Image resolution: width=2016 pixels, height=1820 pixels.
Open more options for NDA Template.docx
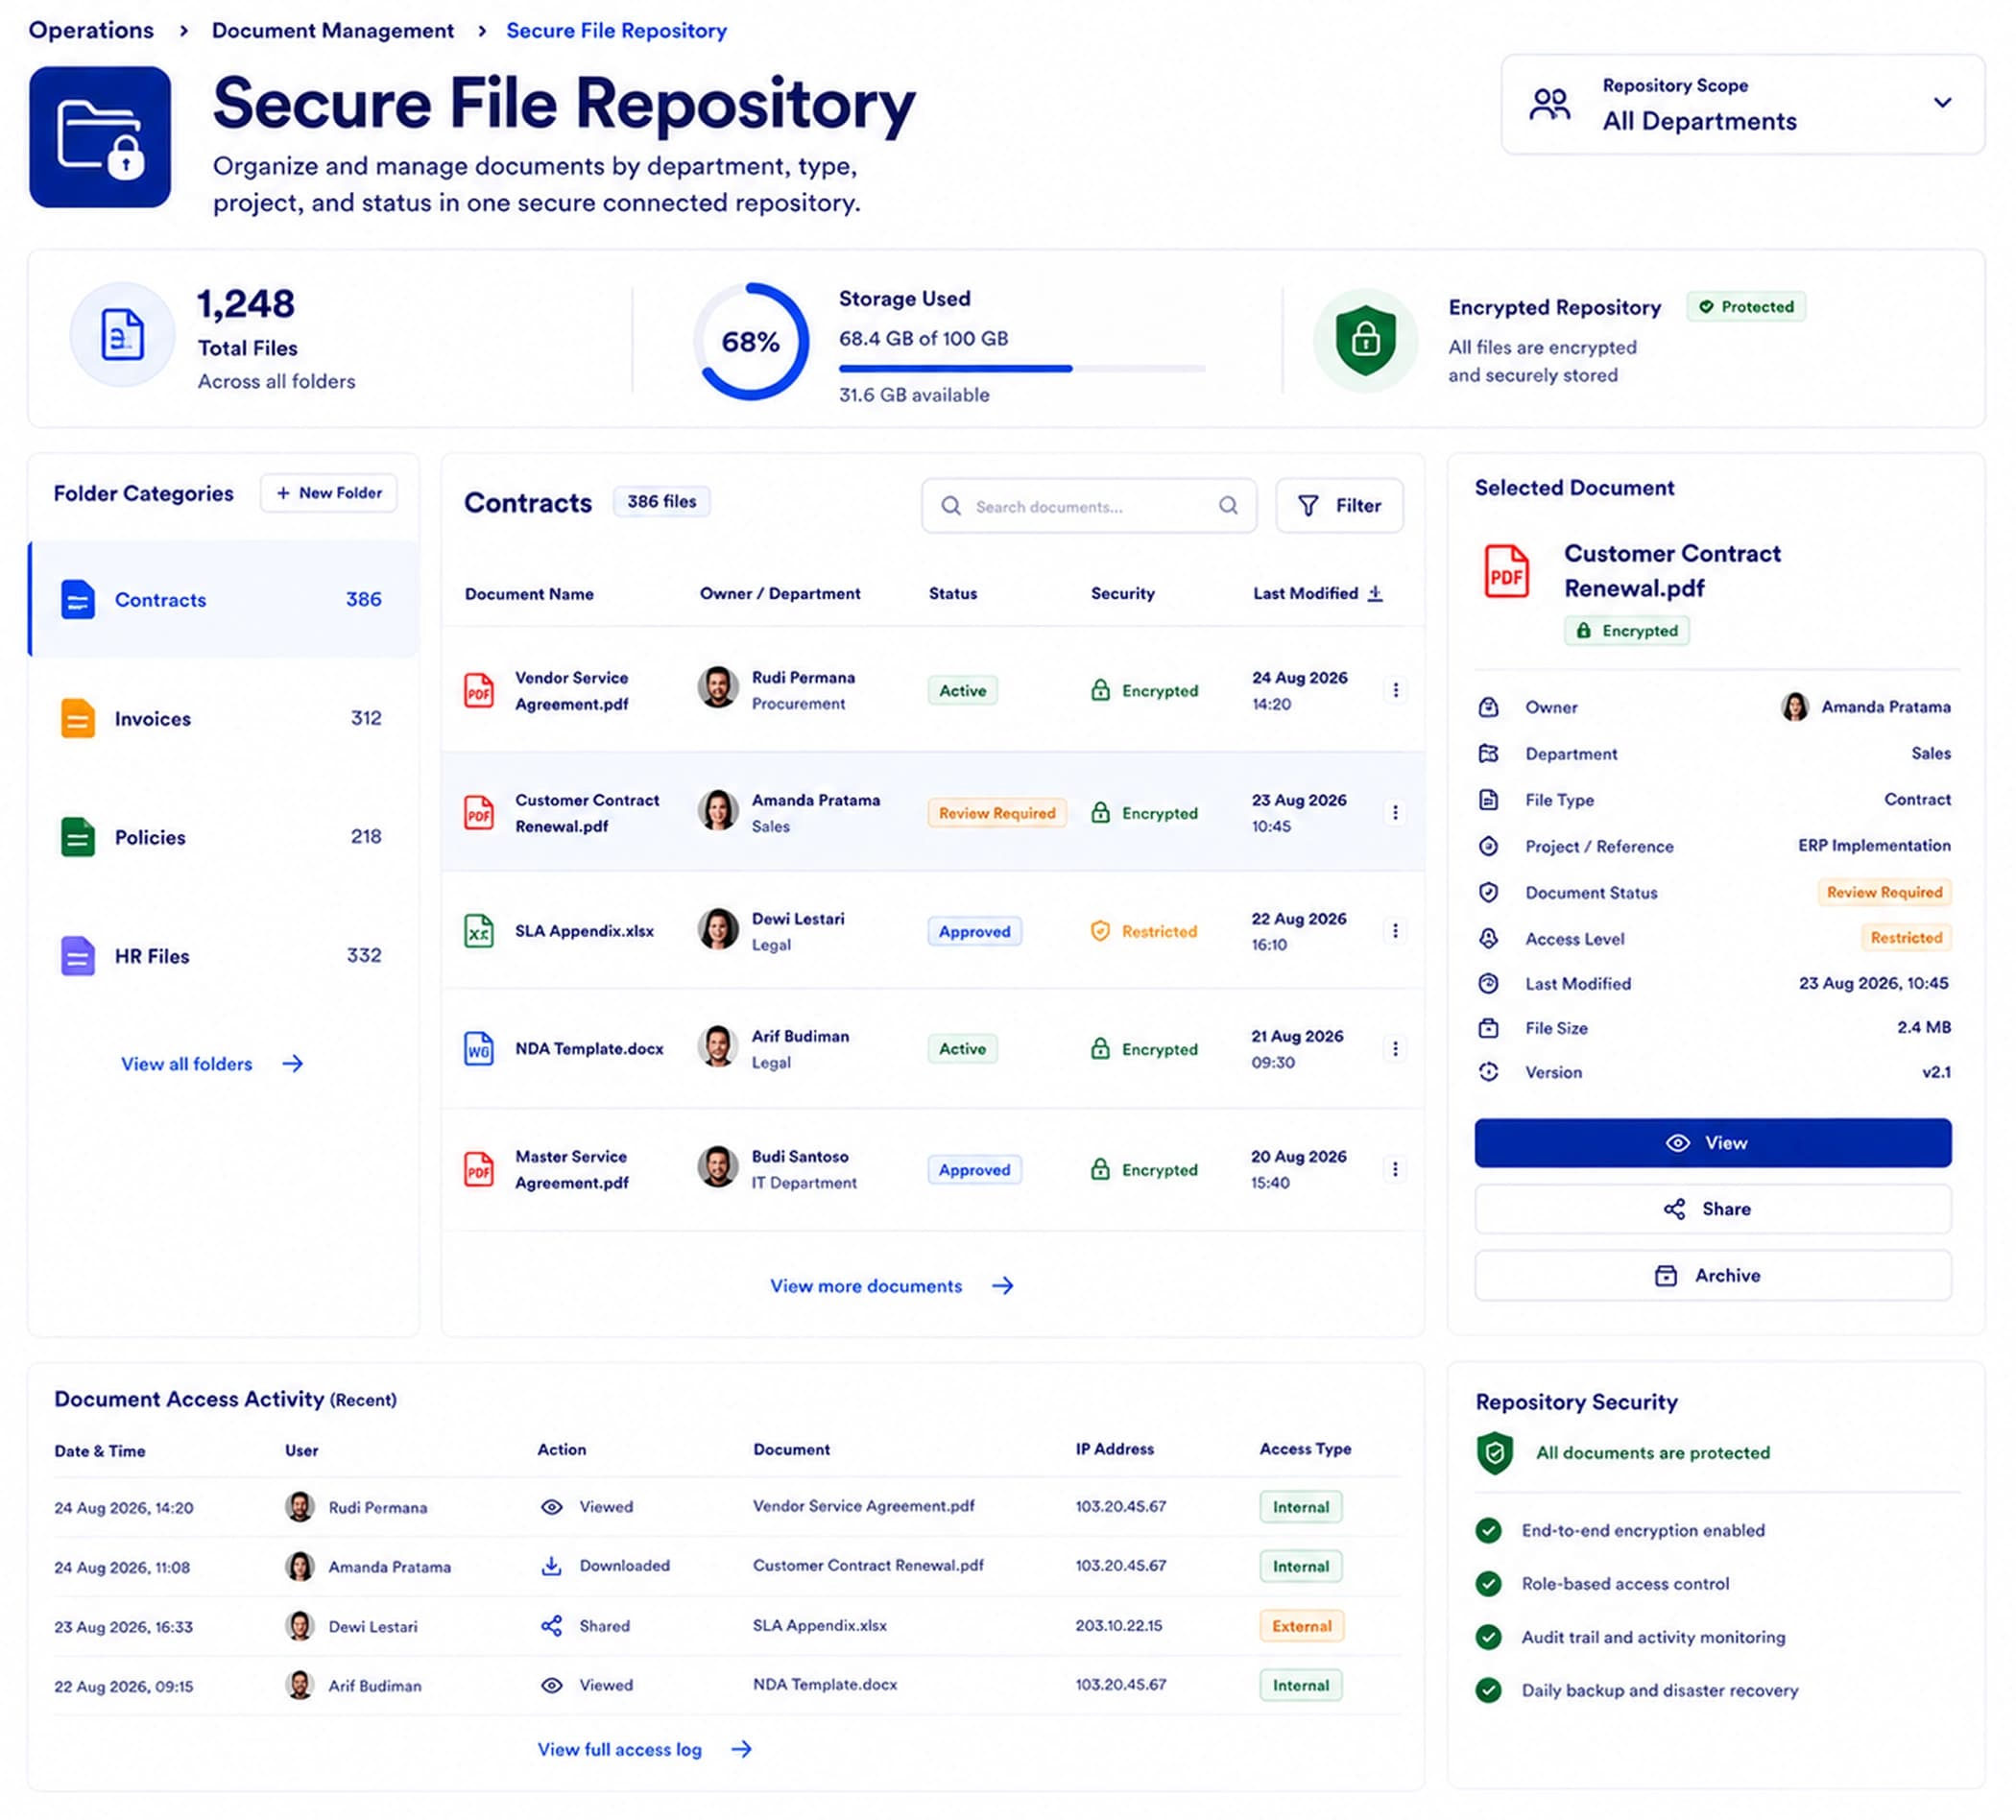point(1395,1049)
